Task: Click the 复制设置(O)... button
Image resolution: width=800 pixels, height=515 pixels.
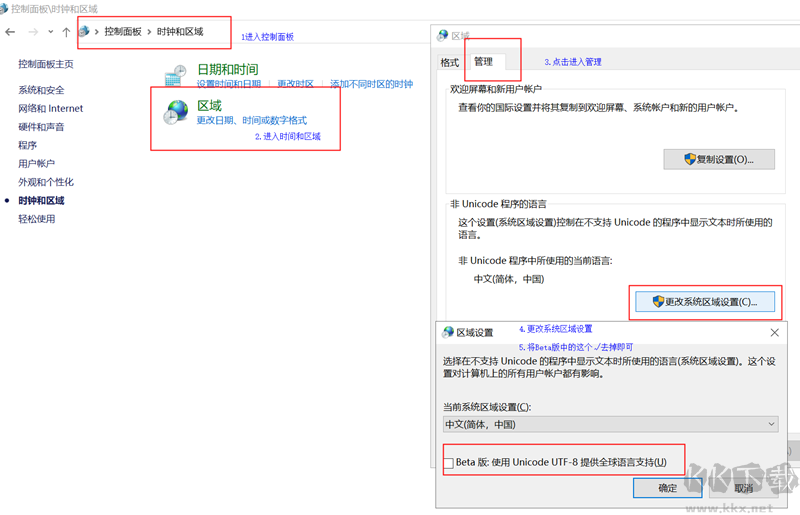Action: tap(719, 159)
